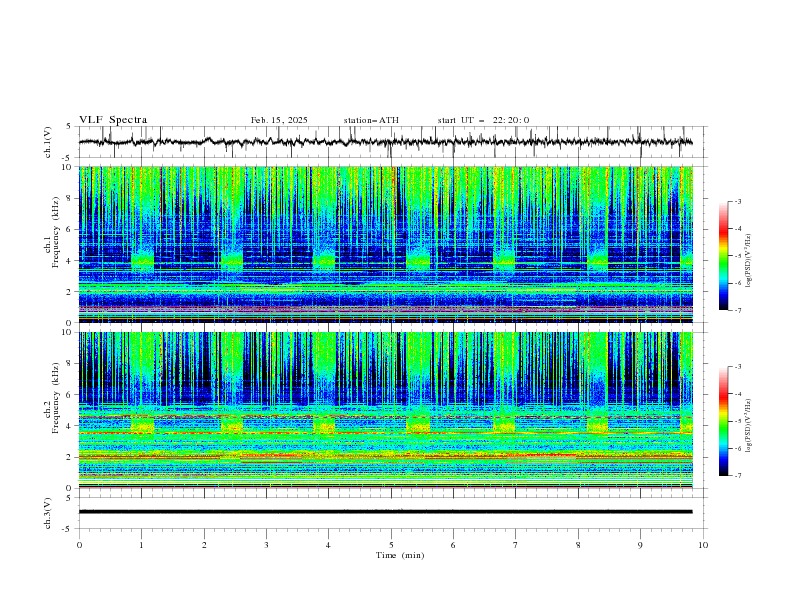Click the "-7" tick on ch.1 color bar
The width and height of the screenshot is (792, 612).
737,310
